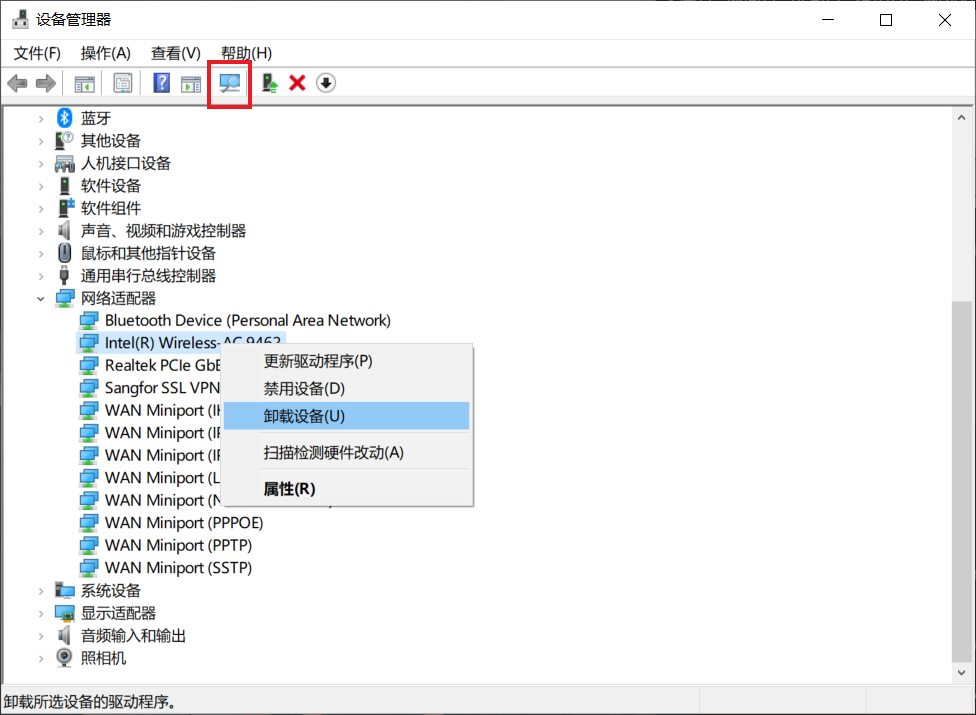Expand the 软件设备 node
Viewport: 976px width, 715px height.
[41, 186]
